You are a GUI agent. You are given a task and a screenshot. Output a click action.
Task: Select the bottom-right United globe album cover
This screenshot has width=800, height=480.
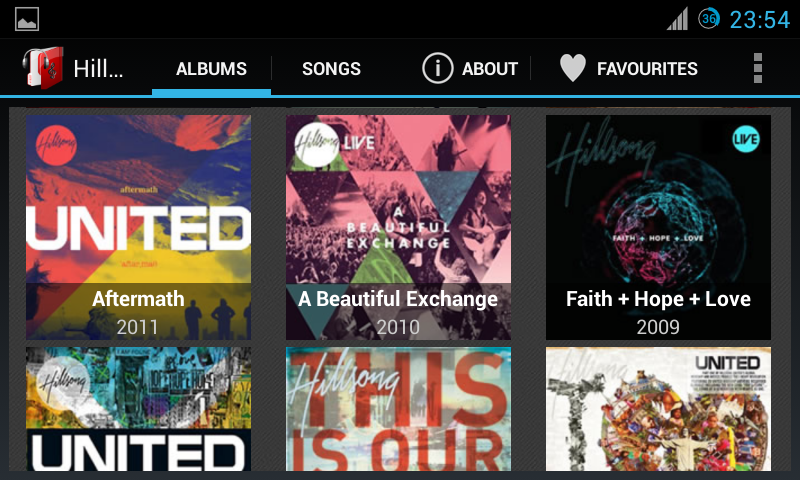(x=658, y=409)
